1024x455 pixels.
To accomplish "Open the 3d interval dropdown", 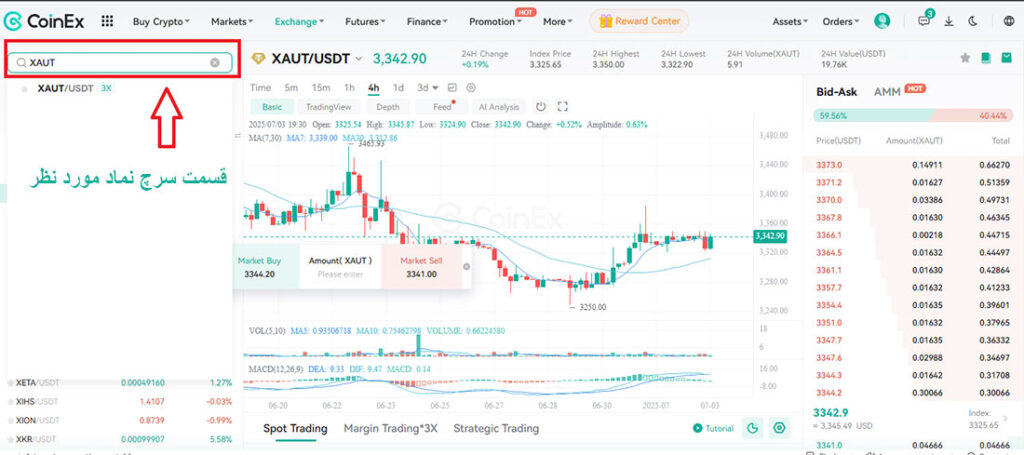I will tap(428, 87).
